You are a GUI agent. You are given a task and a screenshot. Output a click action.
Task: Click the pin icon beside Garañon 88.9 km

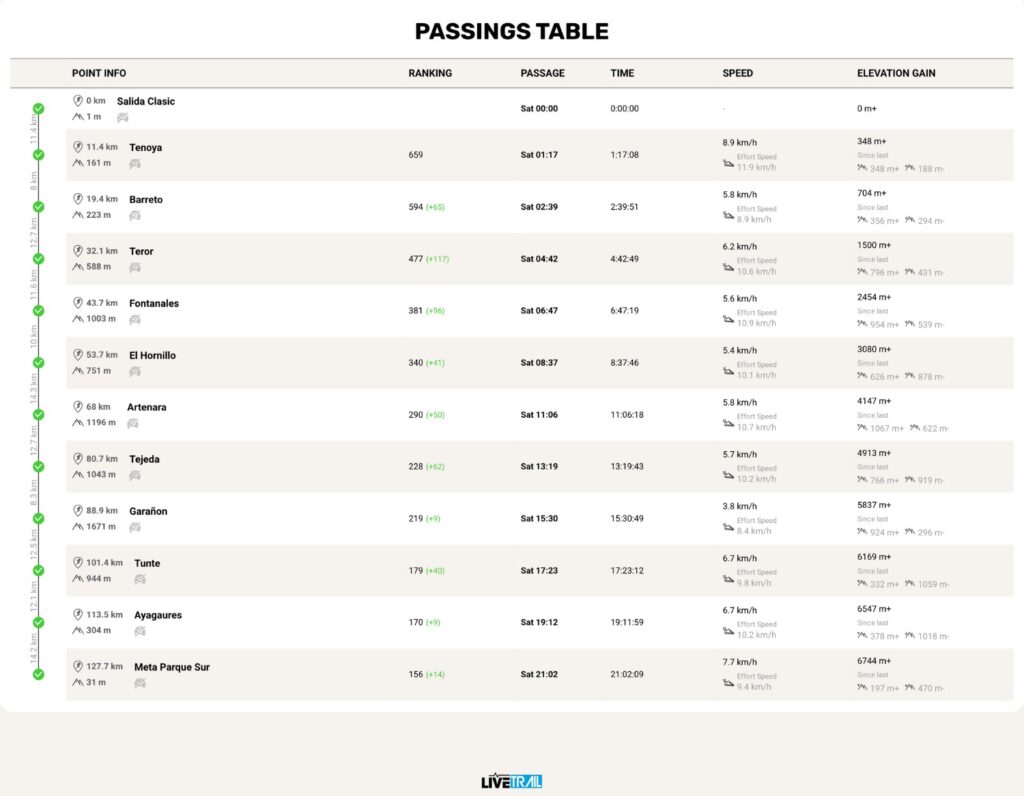pyautogui.click(x=78, y=510)
